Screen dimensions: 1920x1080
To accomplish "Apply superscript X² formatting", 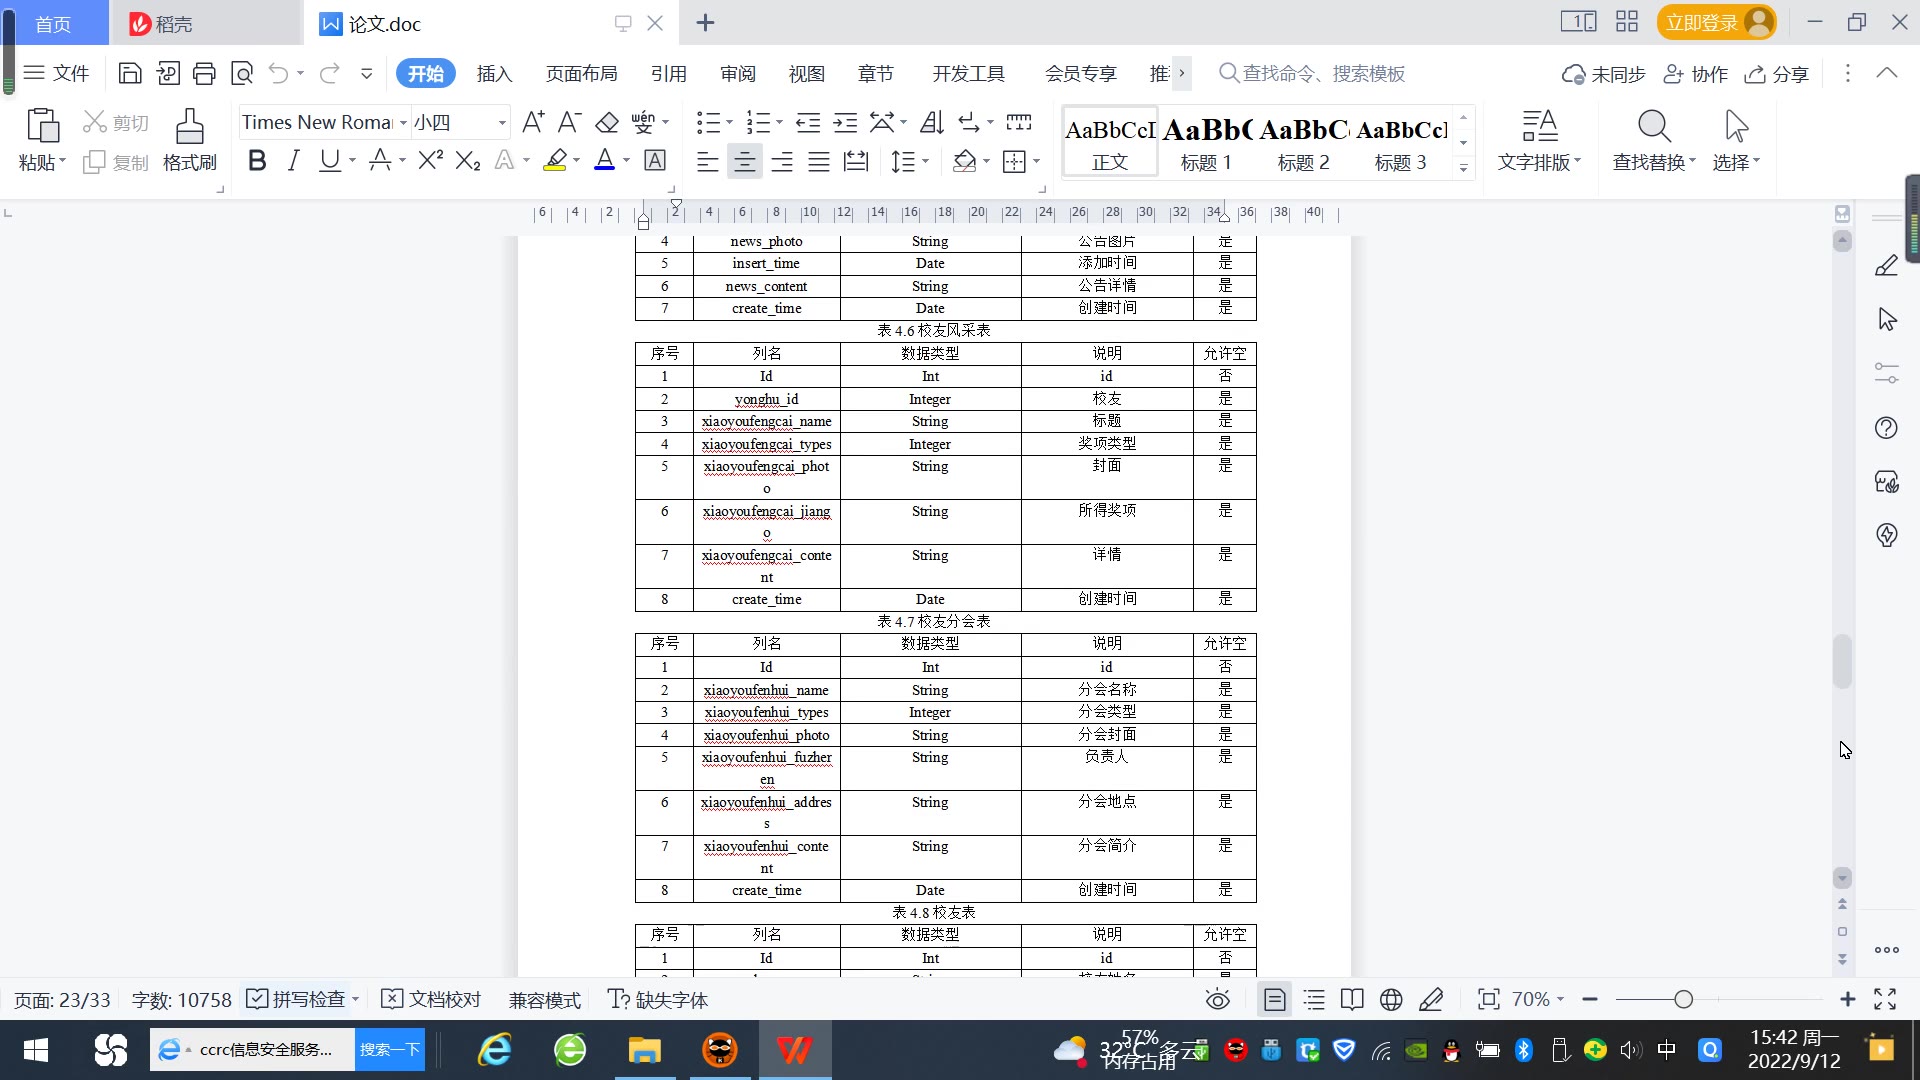I will tap(431, 160).
